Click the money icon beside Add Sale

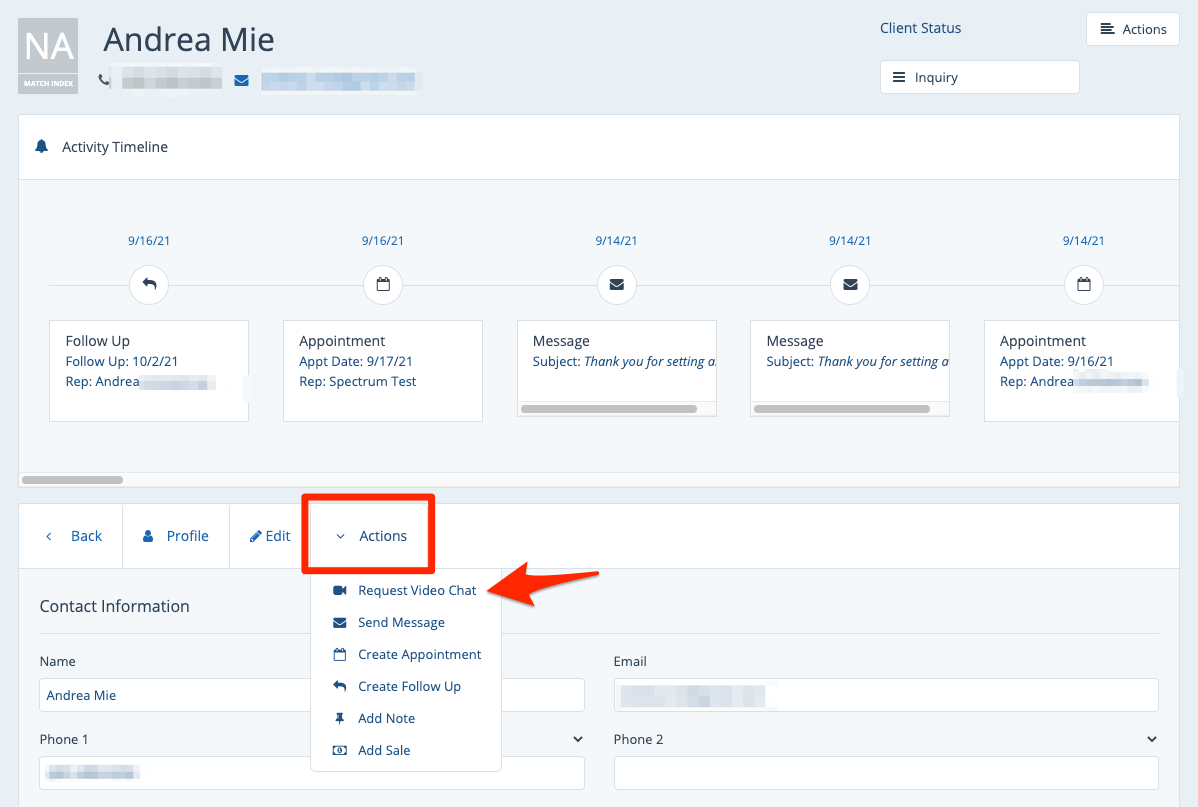(x=339, y=751)
